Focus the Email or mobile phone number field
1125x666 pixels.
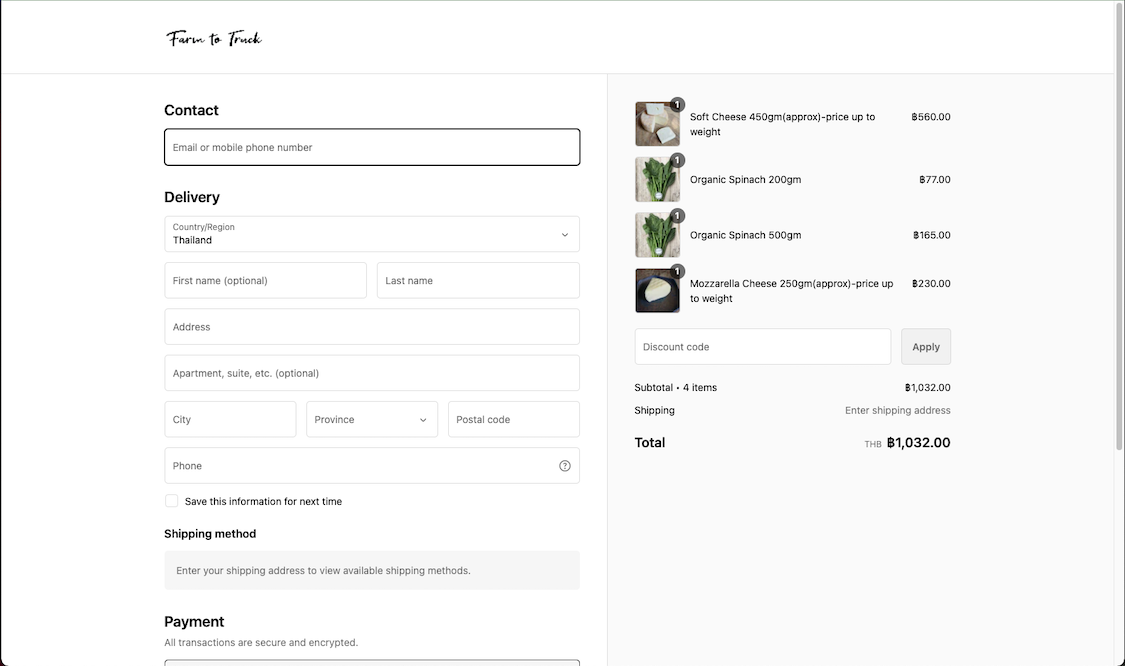tap(372, 147)
